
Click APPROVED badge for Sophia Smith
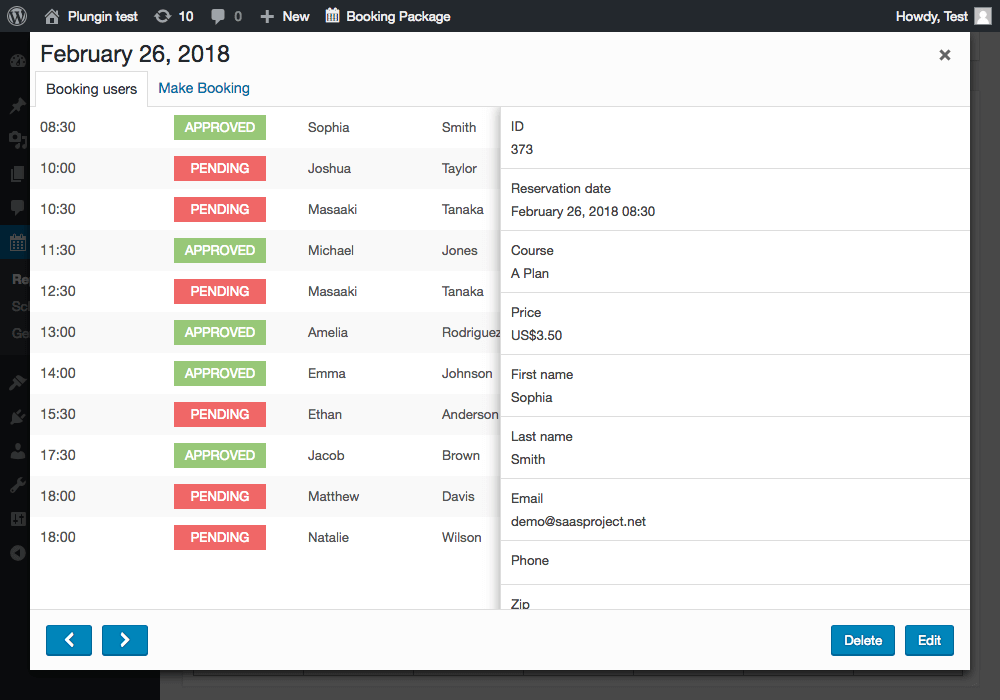pyautogui.click(x=220, y=127)
